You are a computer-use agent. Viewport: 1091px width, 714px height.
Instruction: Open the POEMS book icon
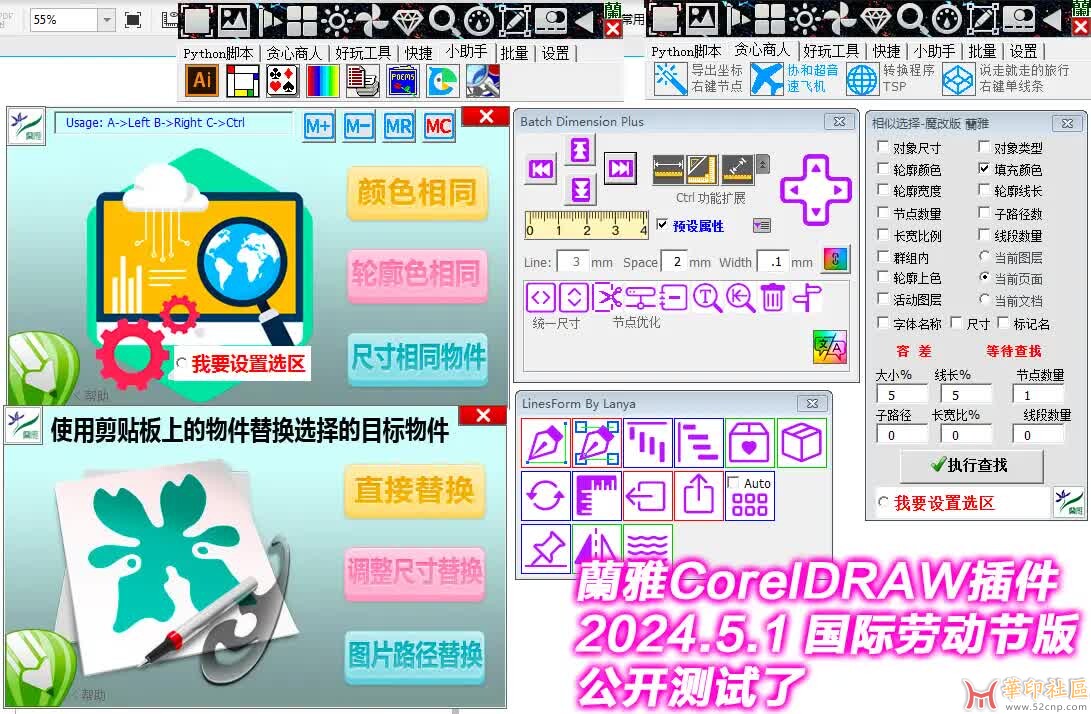403,81
